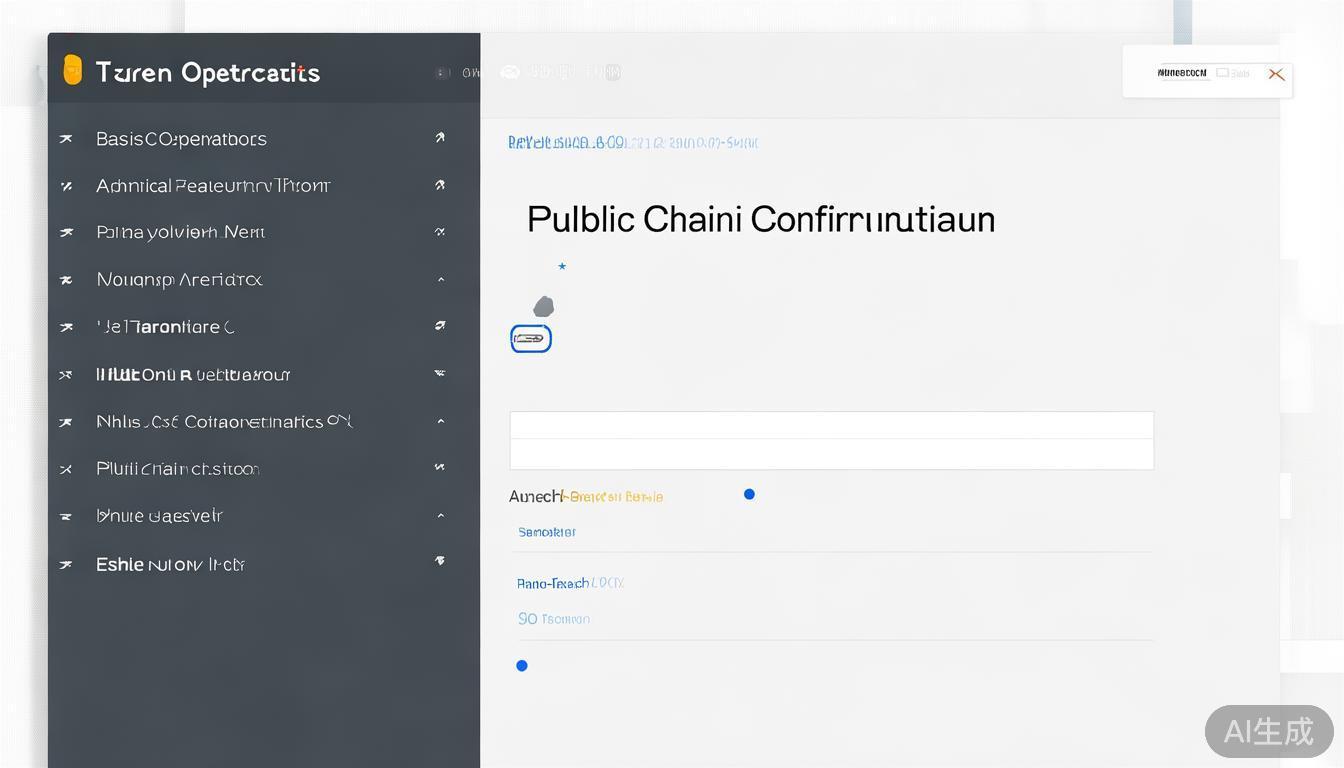
Task: Select the blue radio dot below 9O Tsonnon
Action: (x=521, y=665)
